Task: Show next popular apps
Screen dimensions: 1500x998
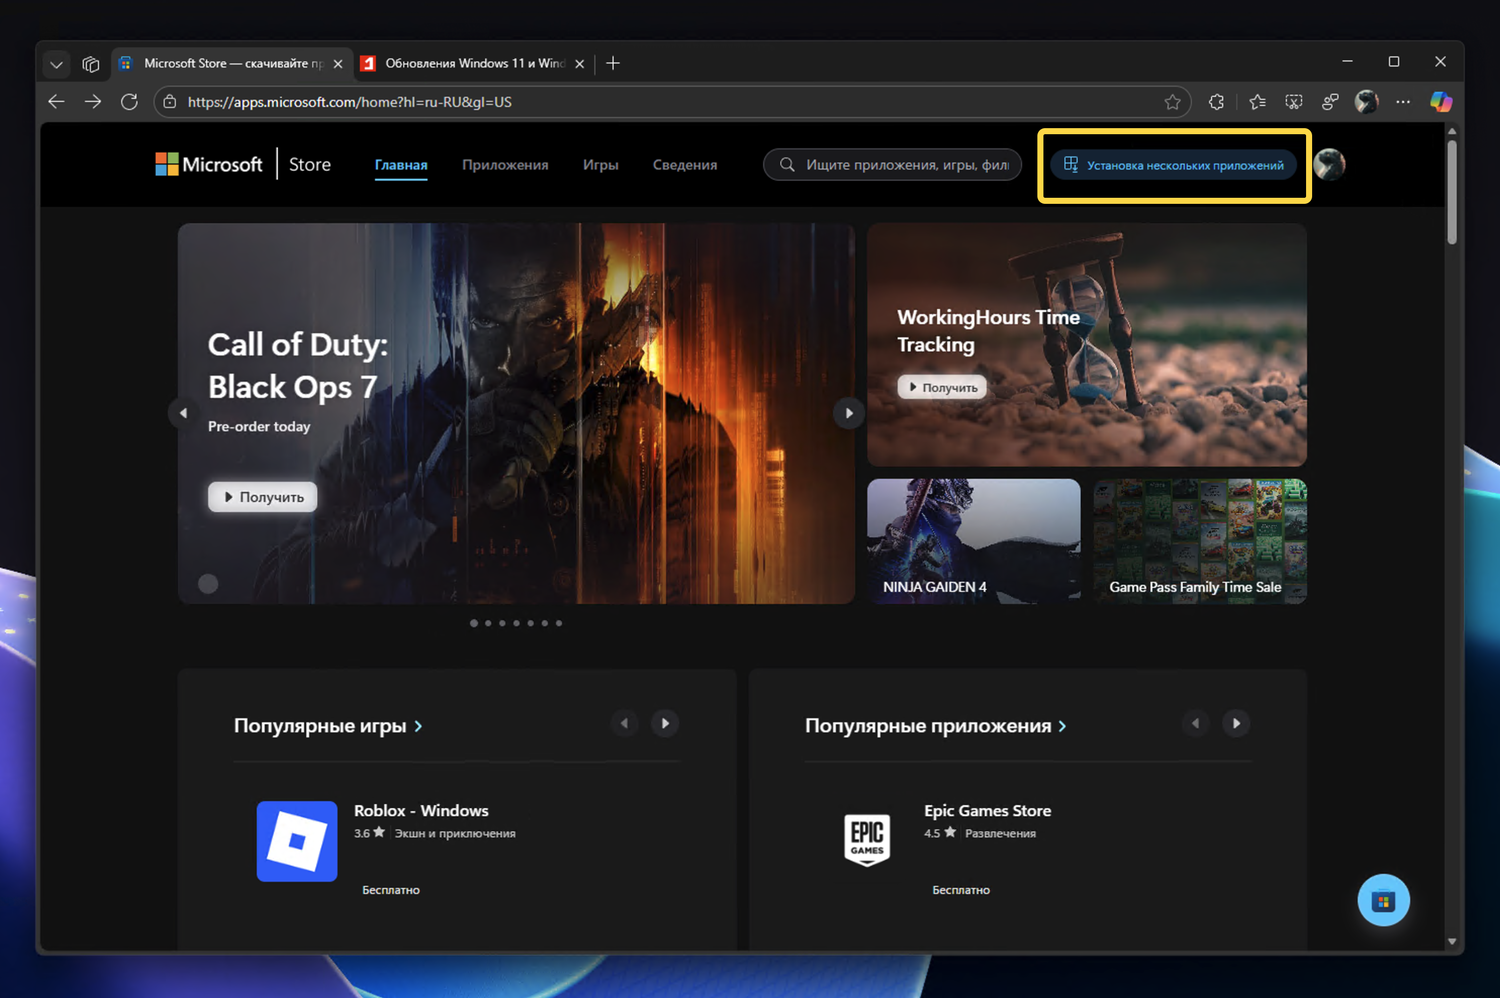Action: (x=1236, y=723)
